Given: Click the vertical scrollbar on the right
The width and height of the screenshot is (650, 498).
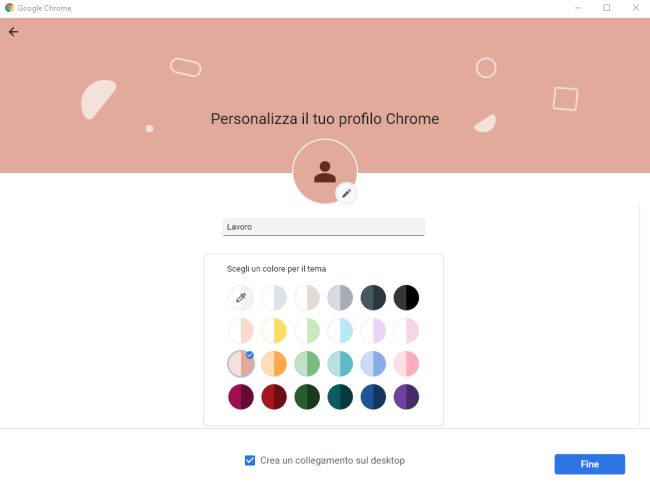Looking at the screenshot, I should pyautogui.click(x=640, y=316).
